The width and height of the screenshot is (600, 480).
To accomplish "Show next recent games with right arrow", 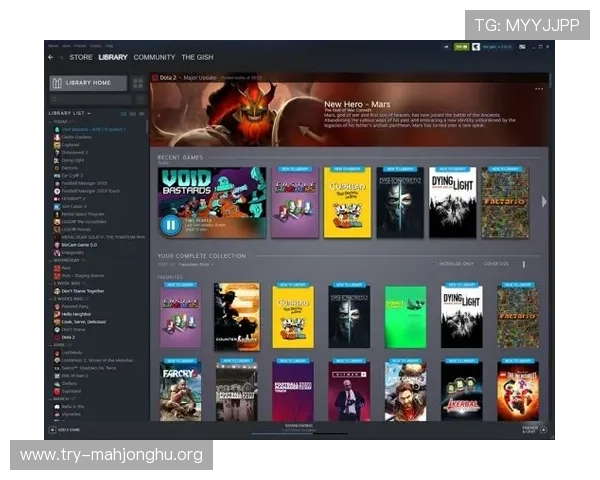I will point(544,202).
